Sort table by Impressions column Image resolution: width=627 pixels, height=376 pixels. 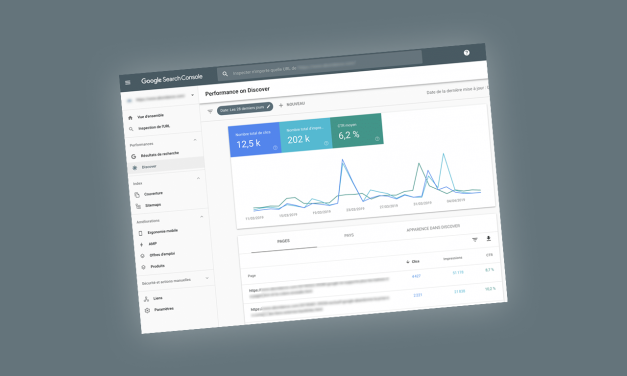[x=453, y=258]
